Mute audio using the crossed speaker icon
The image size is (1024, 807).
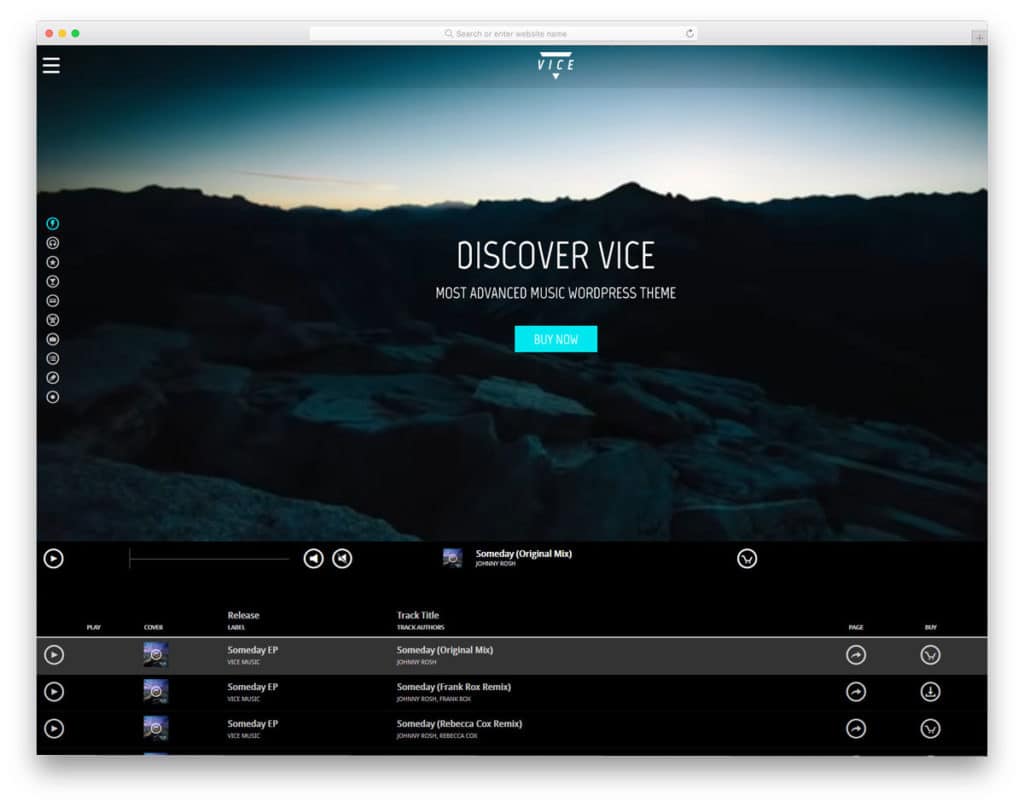pos(341,558)
